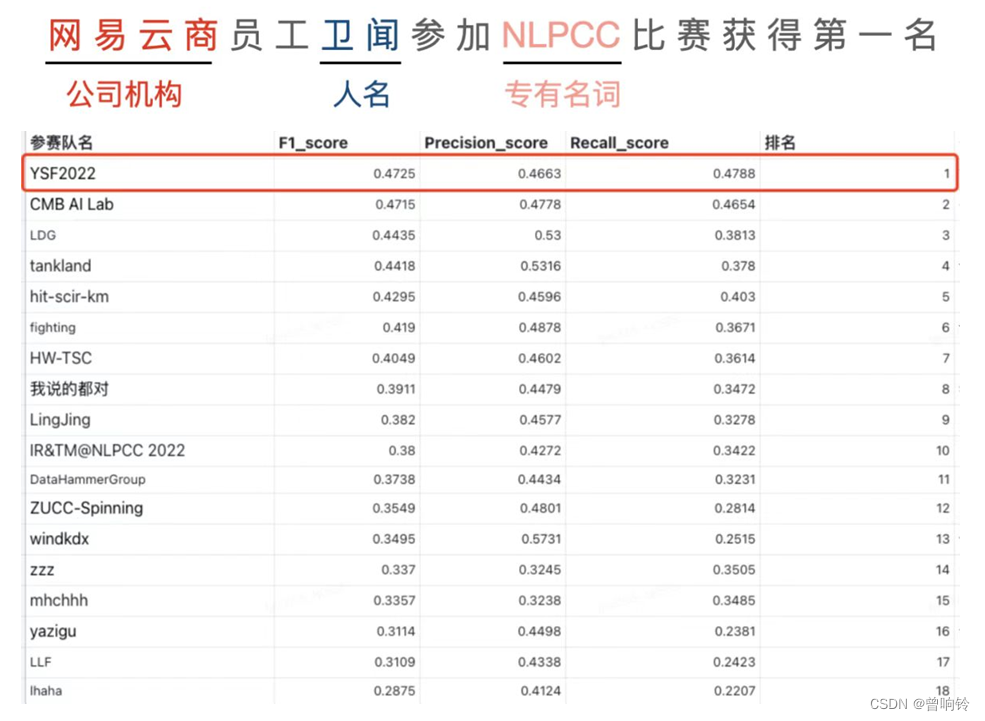Click the recall value 0.2423

pos(735,662)
